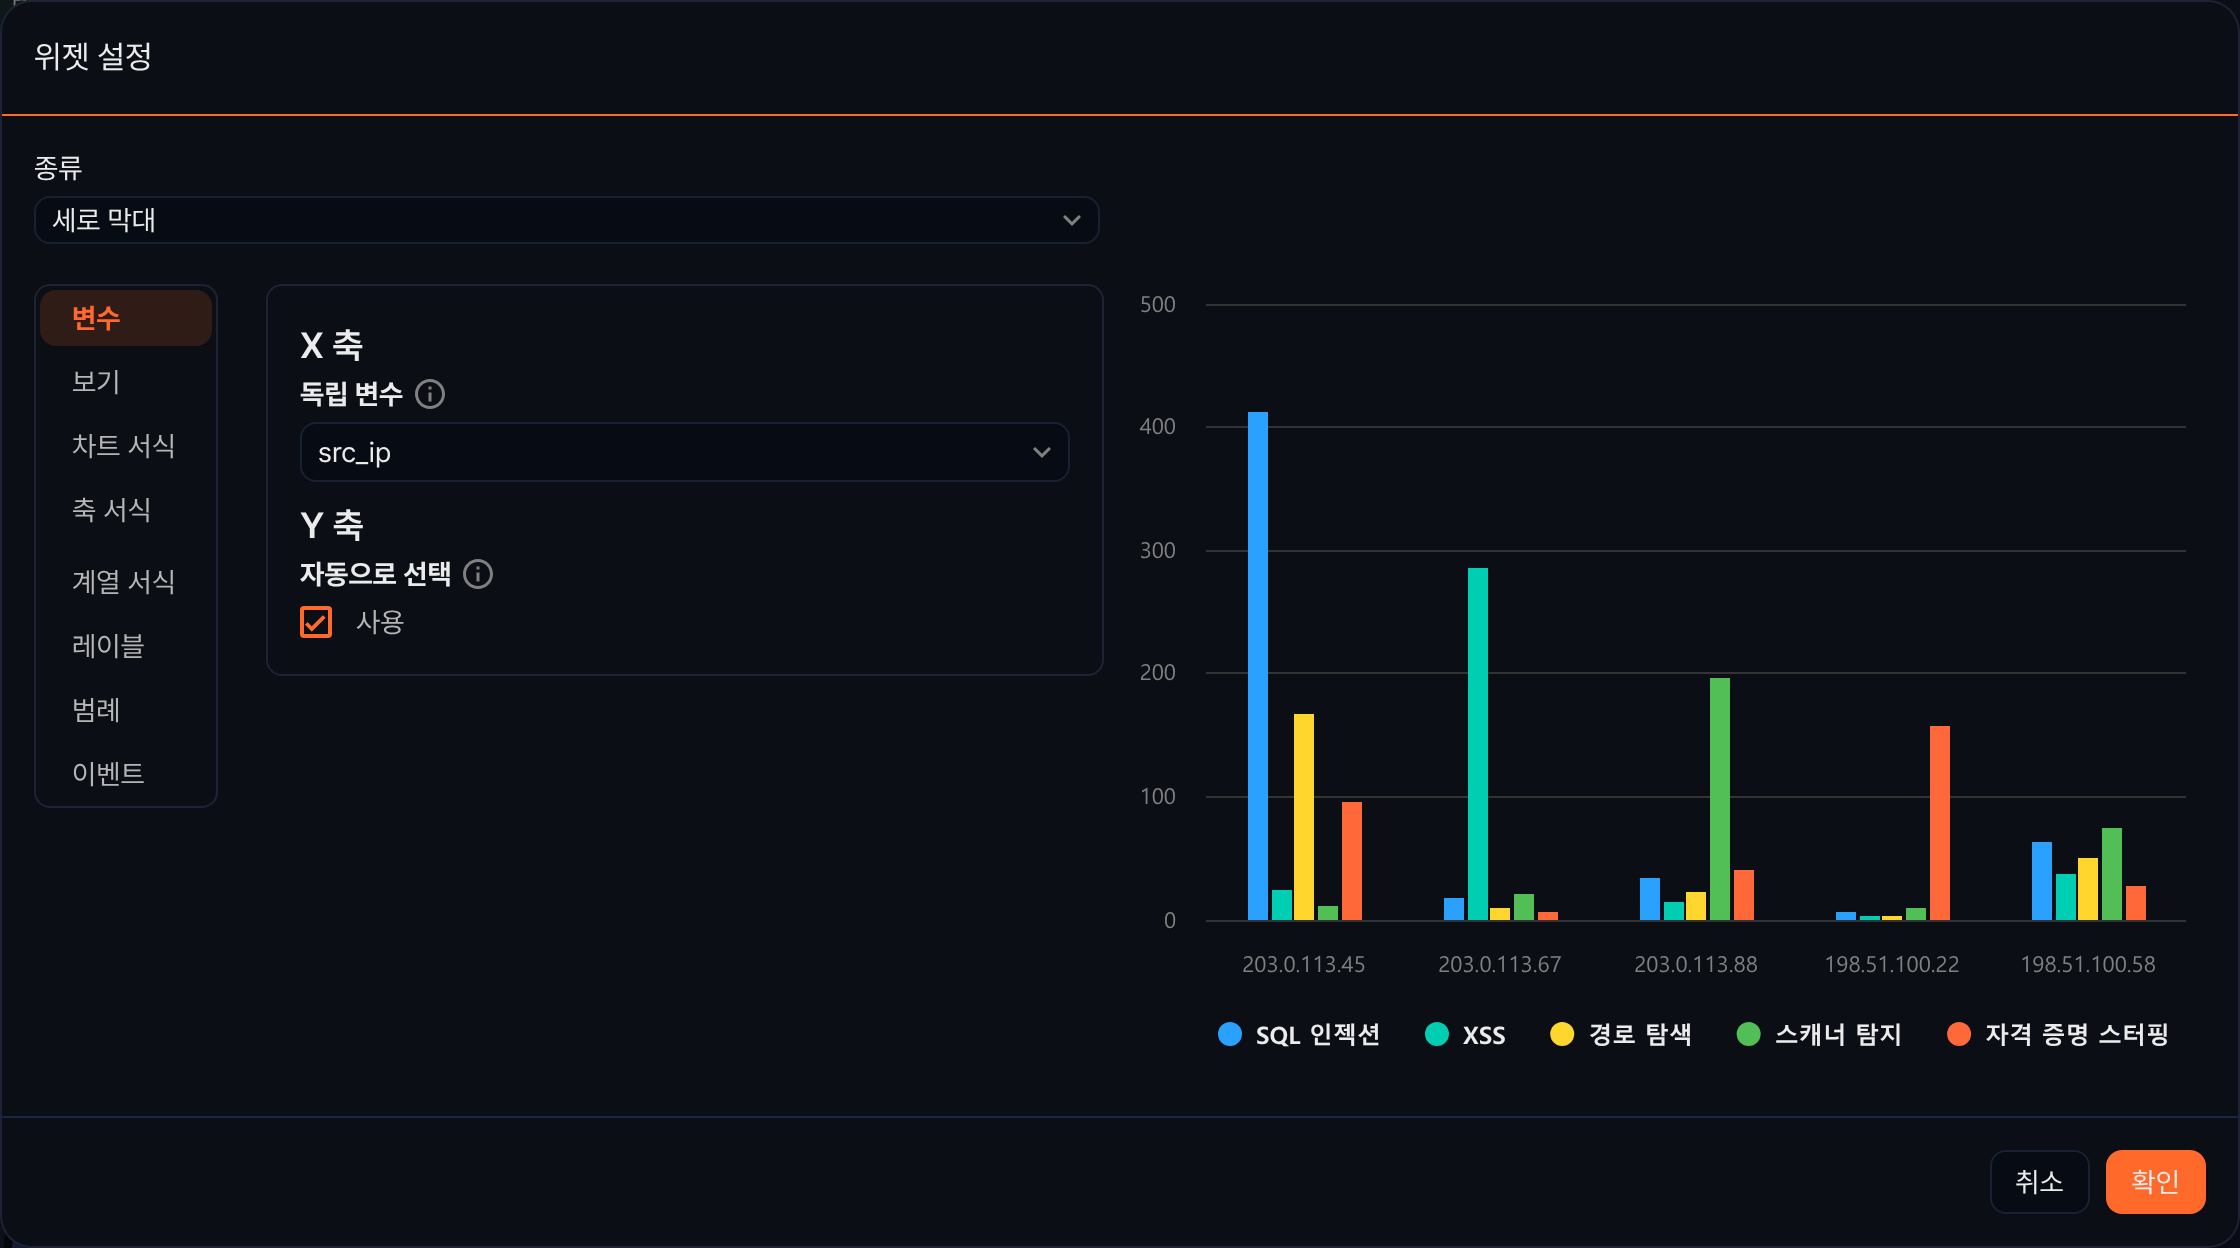Screen dimensions: 2240x1248
Task: Switch to the 보기 tab
Action: [x=126, y=382]
